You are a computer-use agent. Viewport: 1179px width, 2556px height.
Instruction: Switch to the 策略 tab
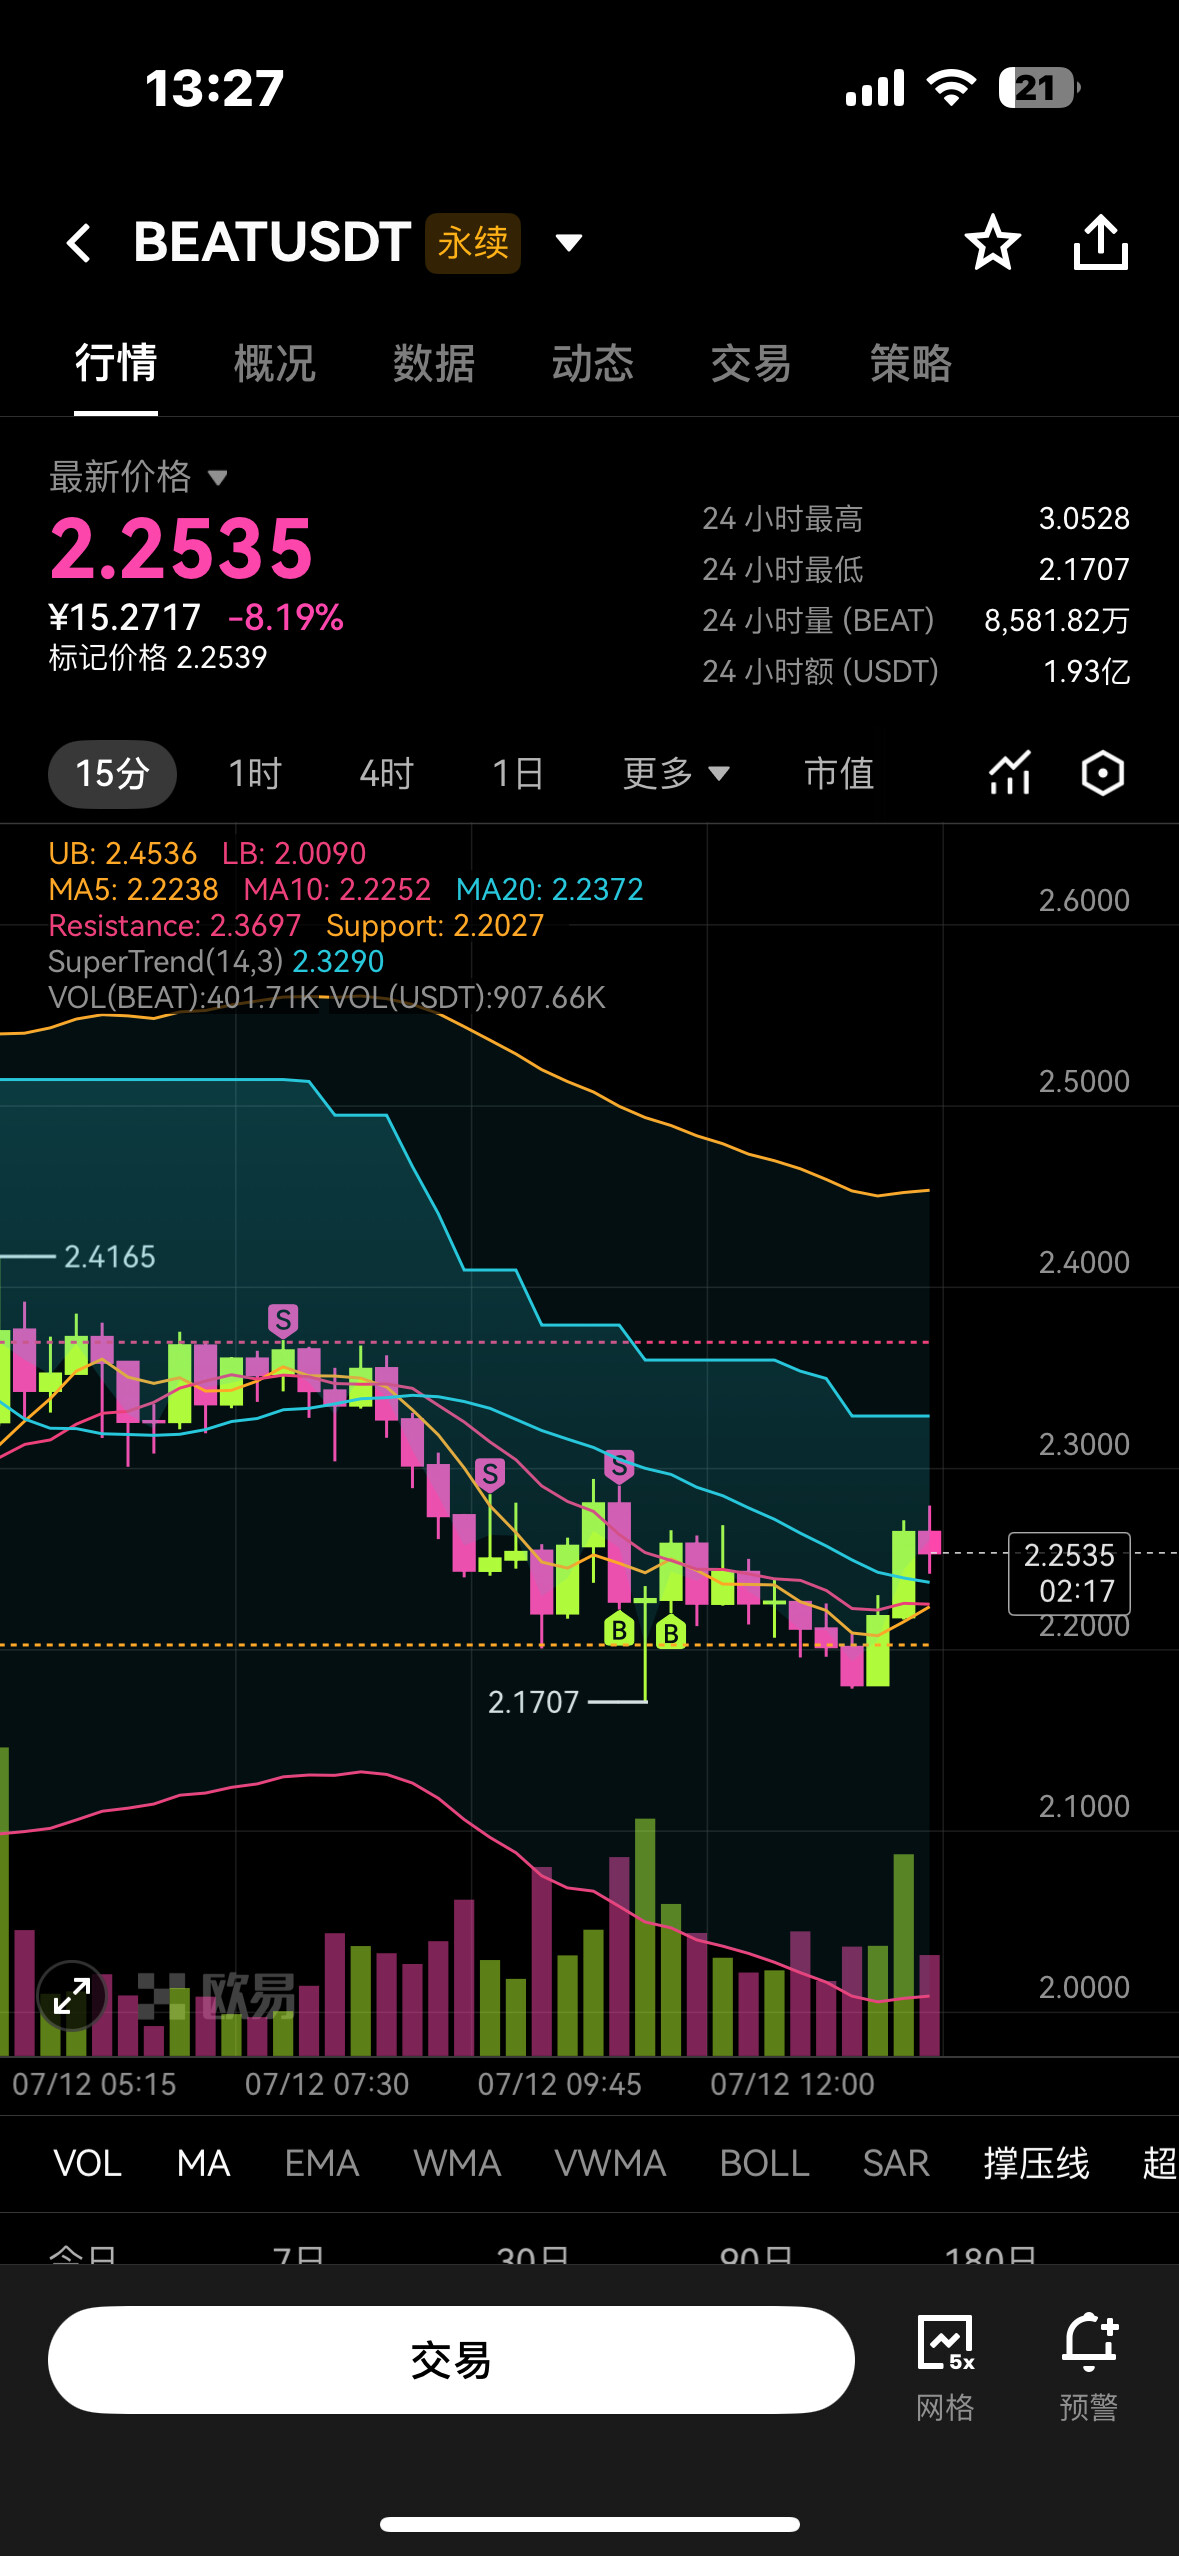pyautogui.click(x=910, y=363)
